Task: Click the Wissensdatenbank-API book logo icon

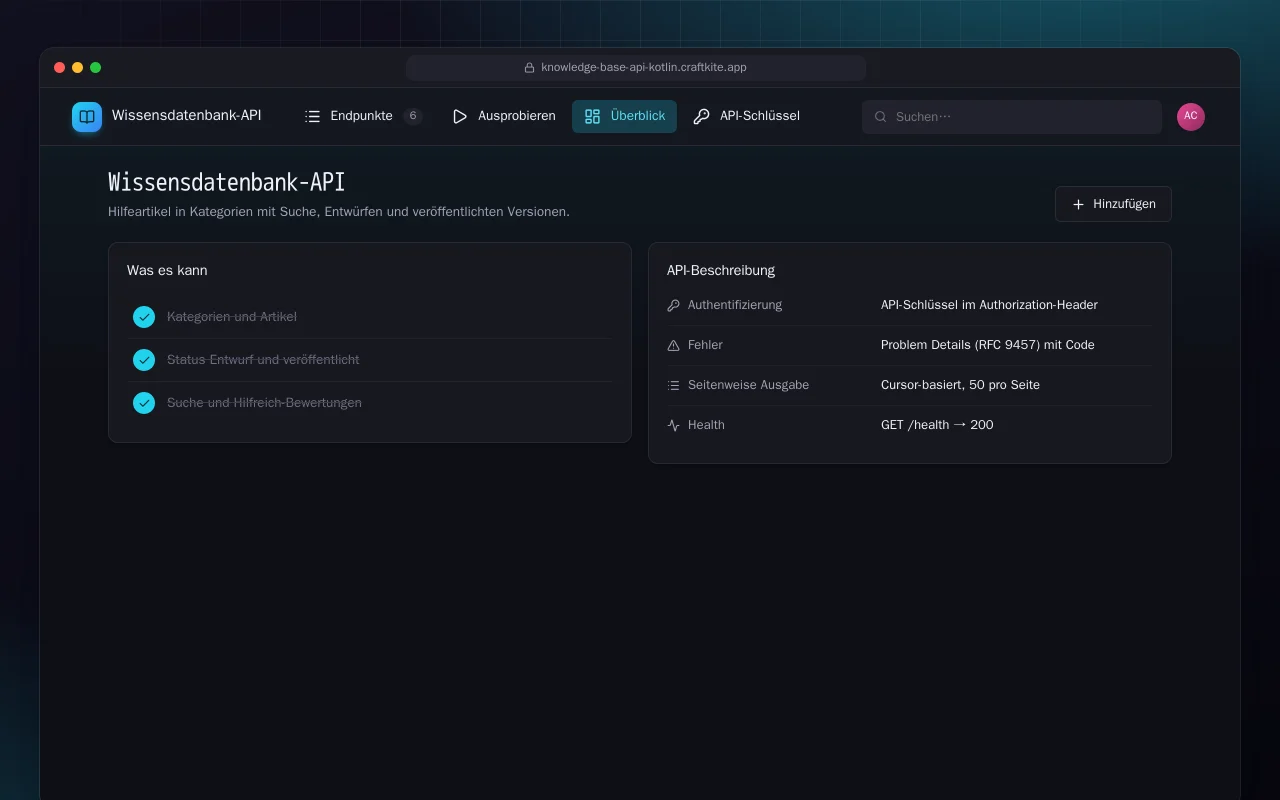Action: pyautogui.click(x=87, y=117)
